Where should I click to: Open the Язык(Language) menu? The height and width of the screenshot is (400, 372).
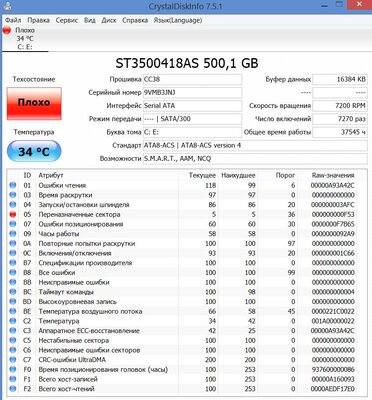click(178, 20)
